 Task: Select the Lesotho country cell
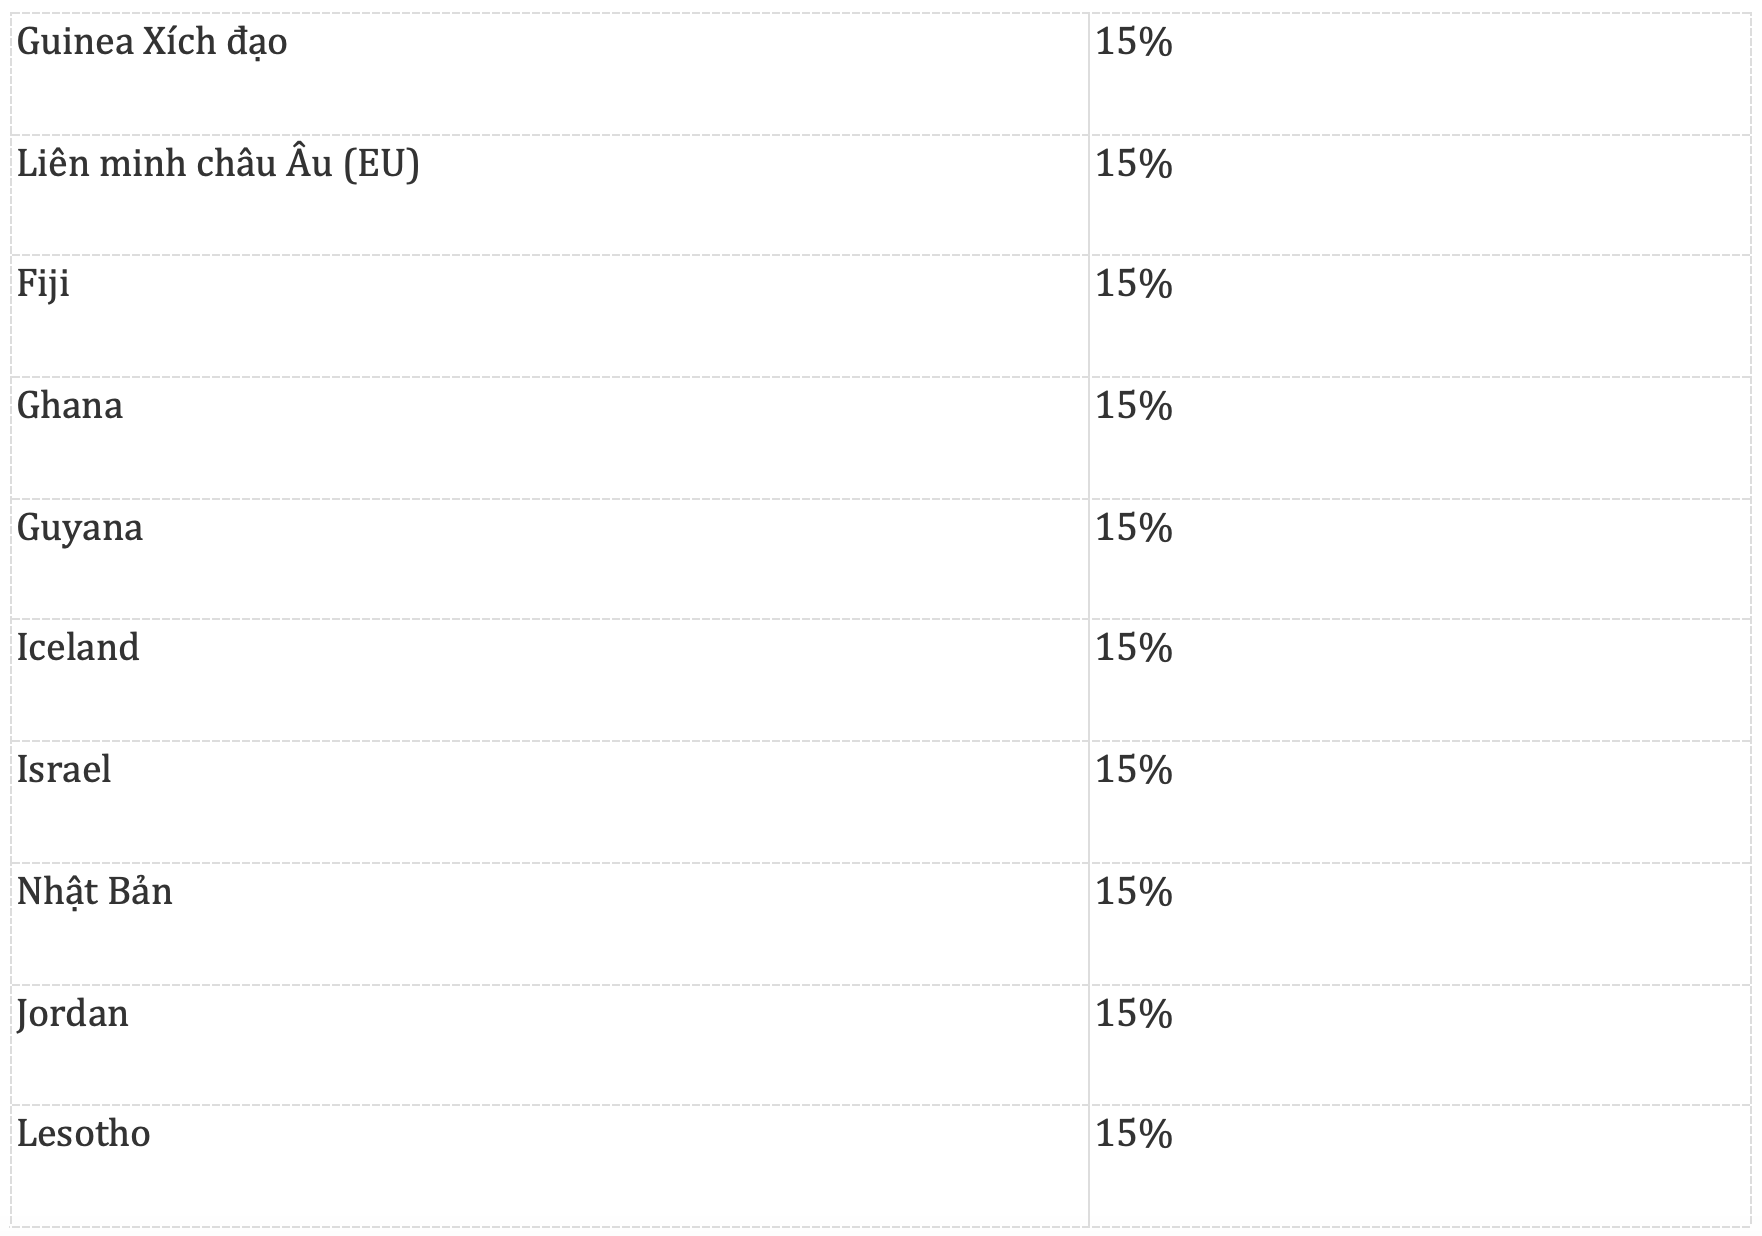pyautogui.click(x=84, y=1134)
